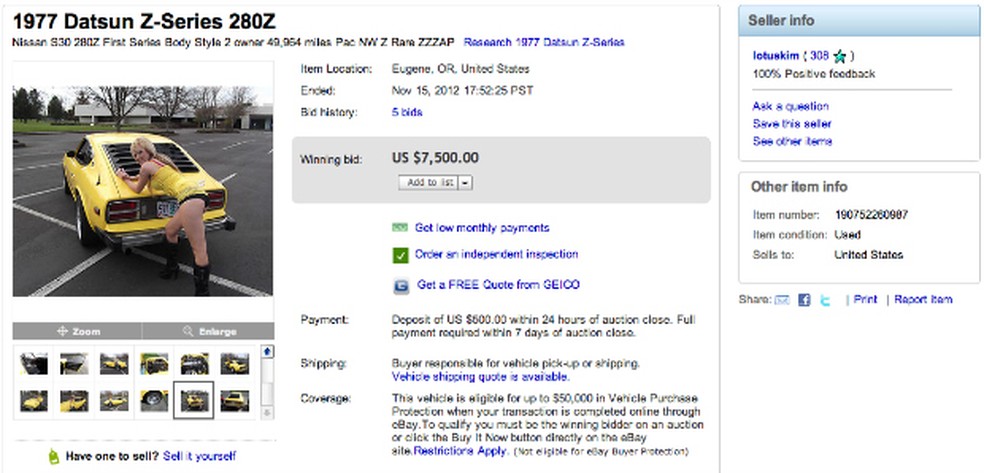Open the Add to list dropdown arrow
Viewport: 984px width, 473px height.
point(466,183)
